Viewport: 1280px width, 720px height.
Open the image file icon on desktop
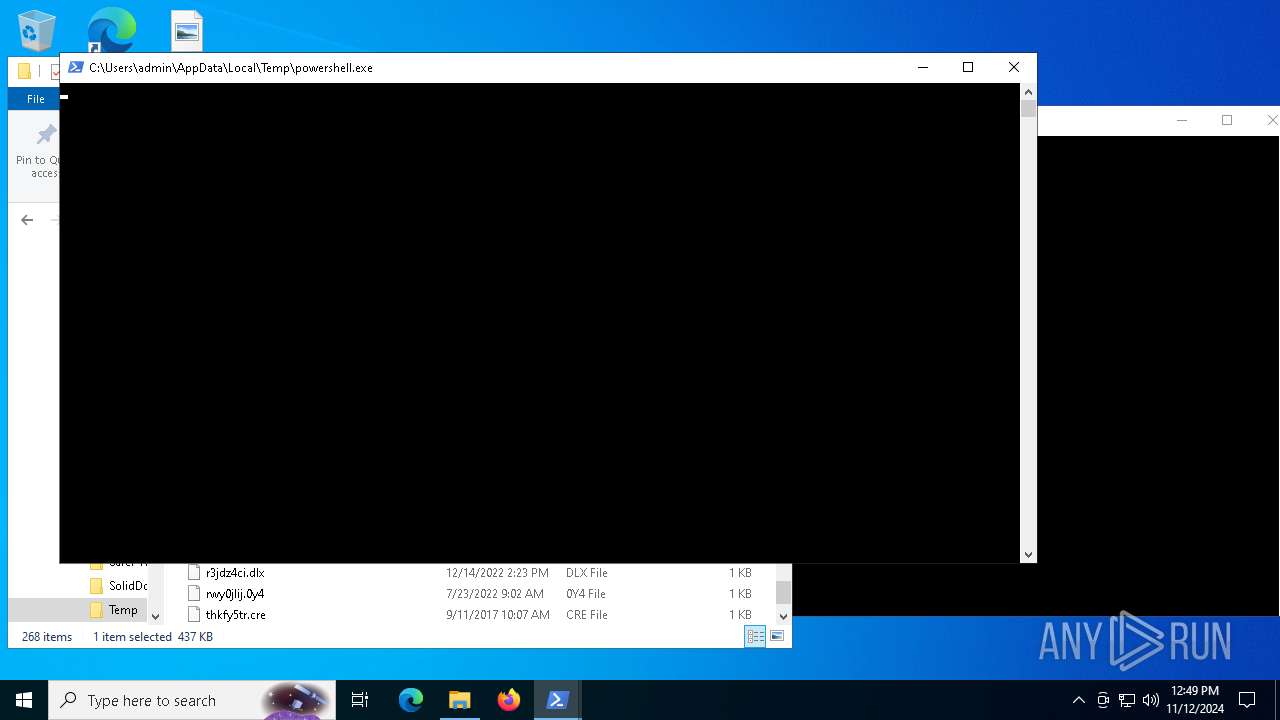pos(187,31)
